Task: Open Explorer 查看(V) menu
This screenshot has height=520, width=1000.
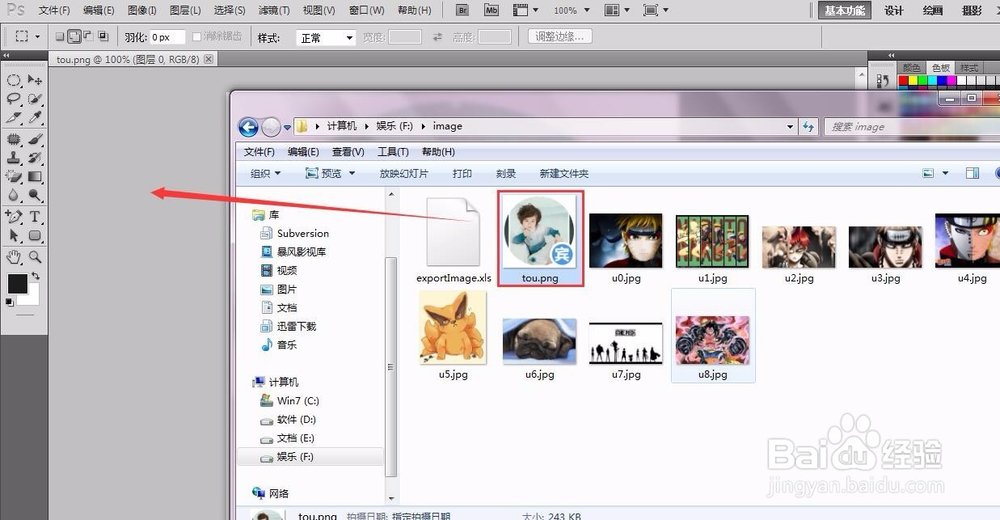Action: coord(348,152)
